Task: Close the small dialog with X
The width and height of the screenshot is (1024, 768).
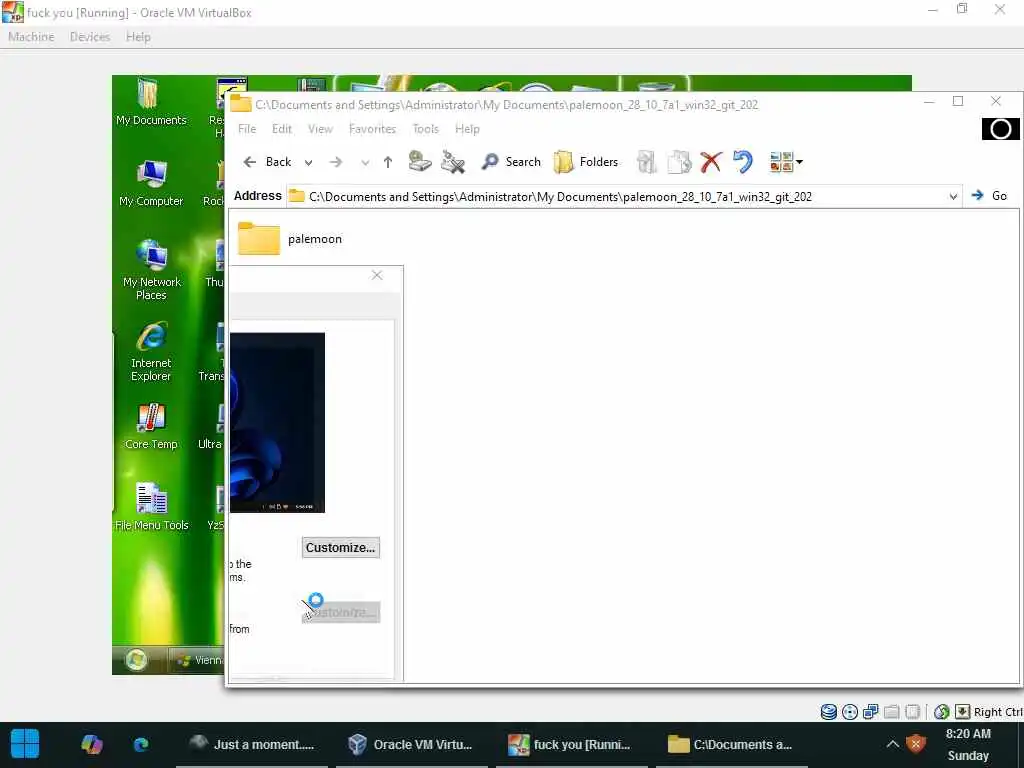Action: coord(377,275)
